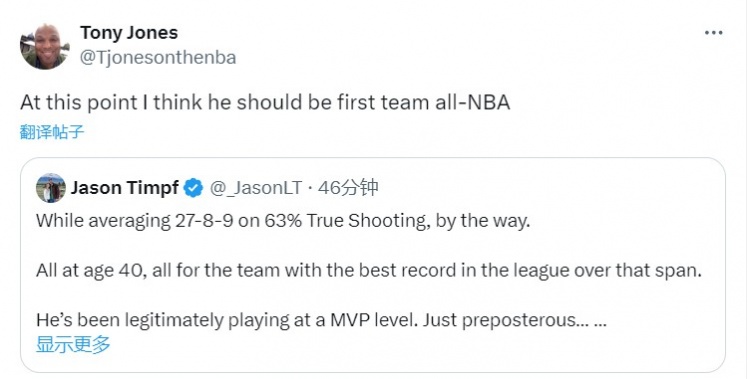Click the Jason Timpf author name

point(125,188)
